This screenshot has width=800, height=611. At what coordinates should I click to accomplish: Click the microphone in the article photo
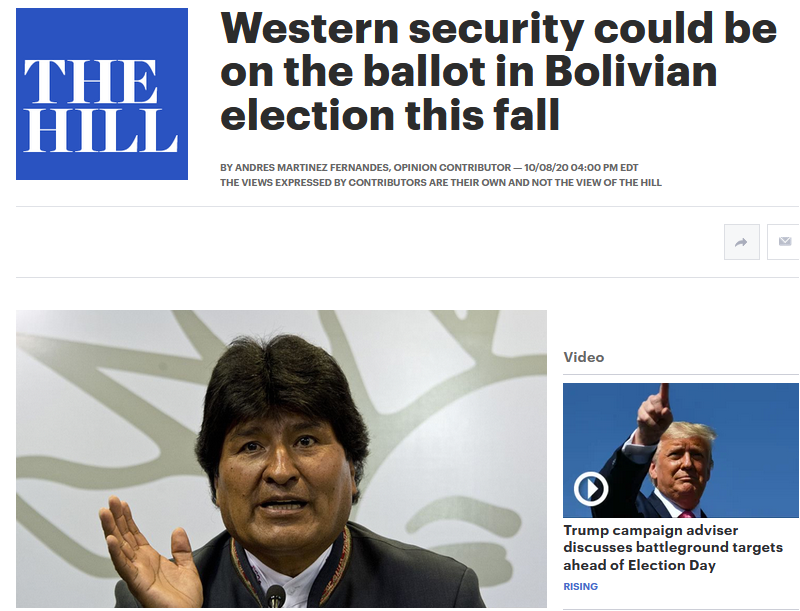pos(276,597)
